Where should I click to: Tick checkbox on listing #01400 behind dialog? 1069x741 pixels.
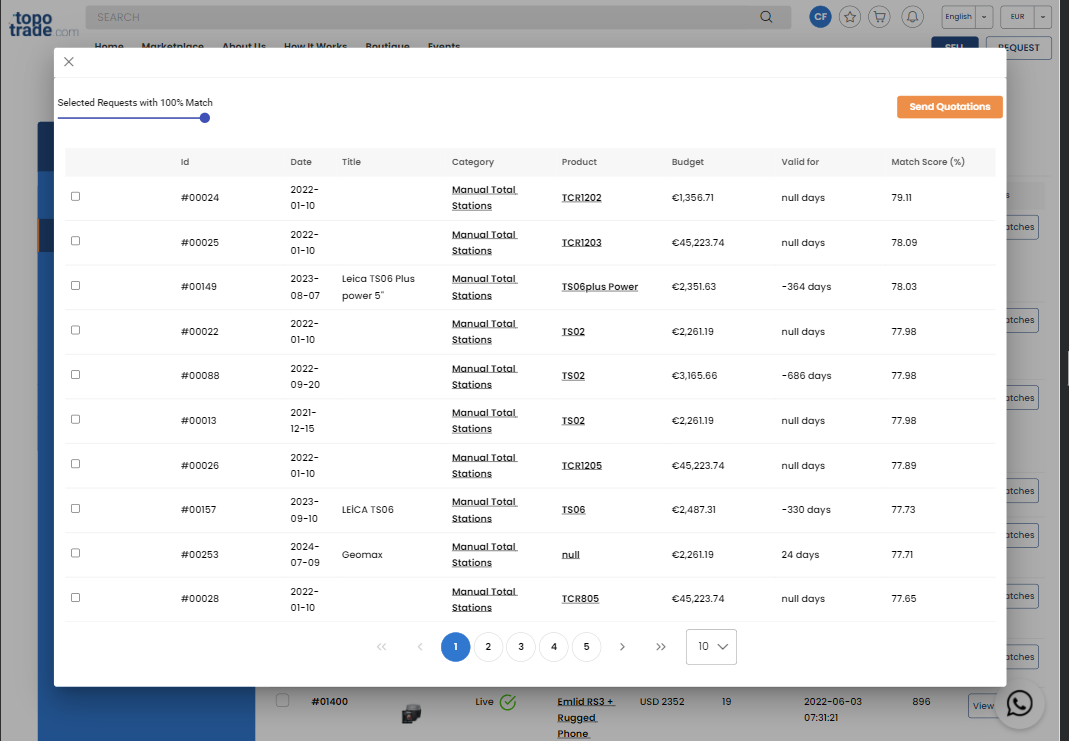point(282,701)
